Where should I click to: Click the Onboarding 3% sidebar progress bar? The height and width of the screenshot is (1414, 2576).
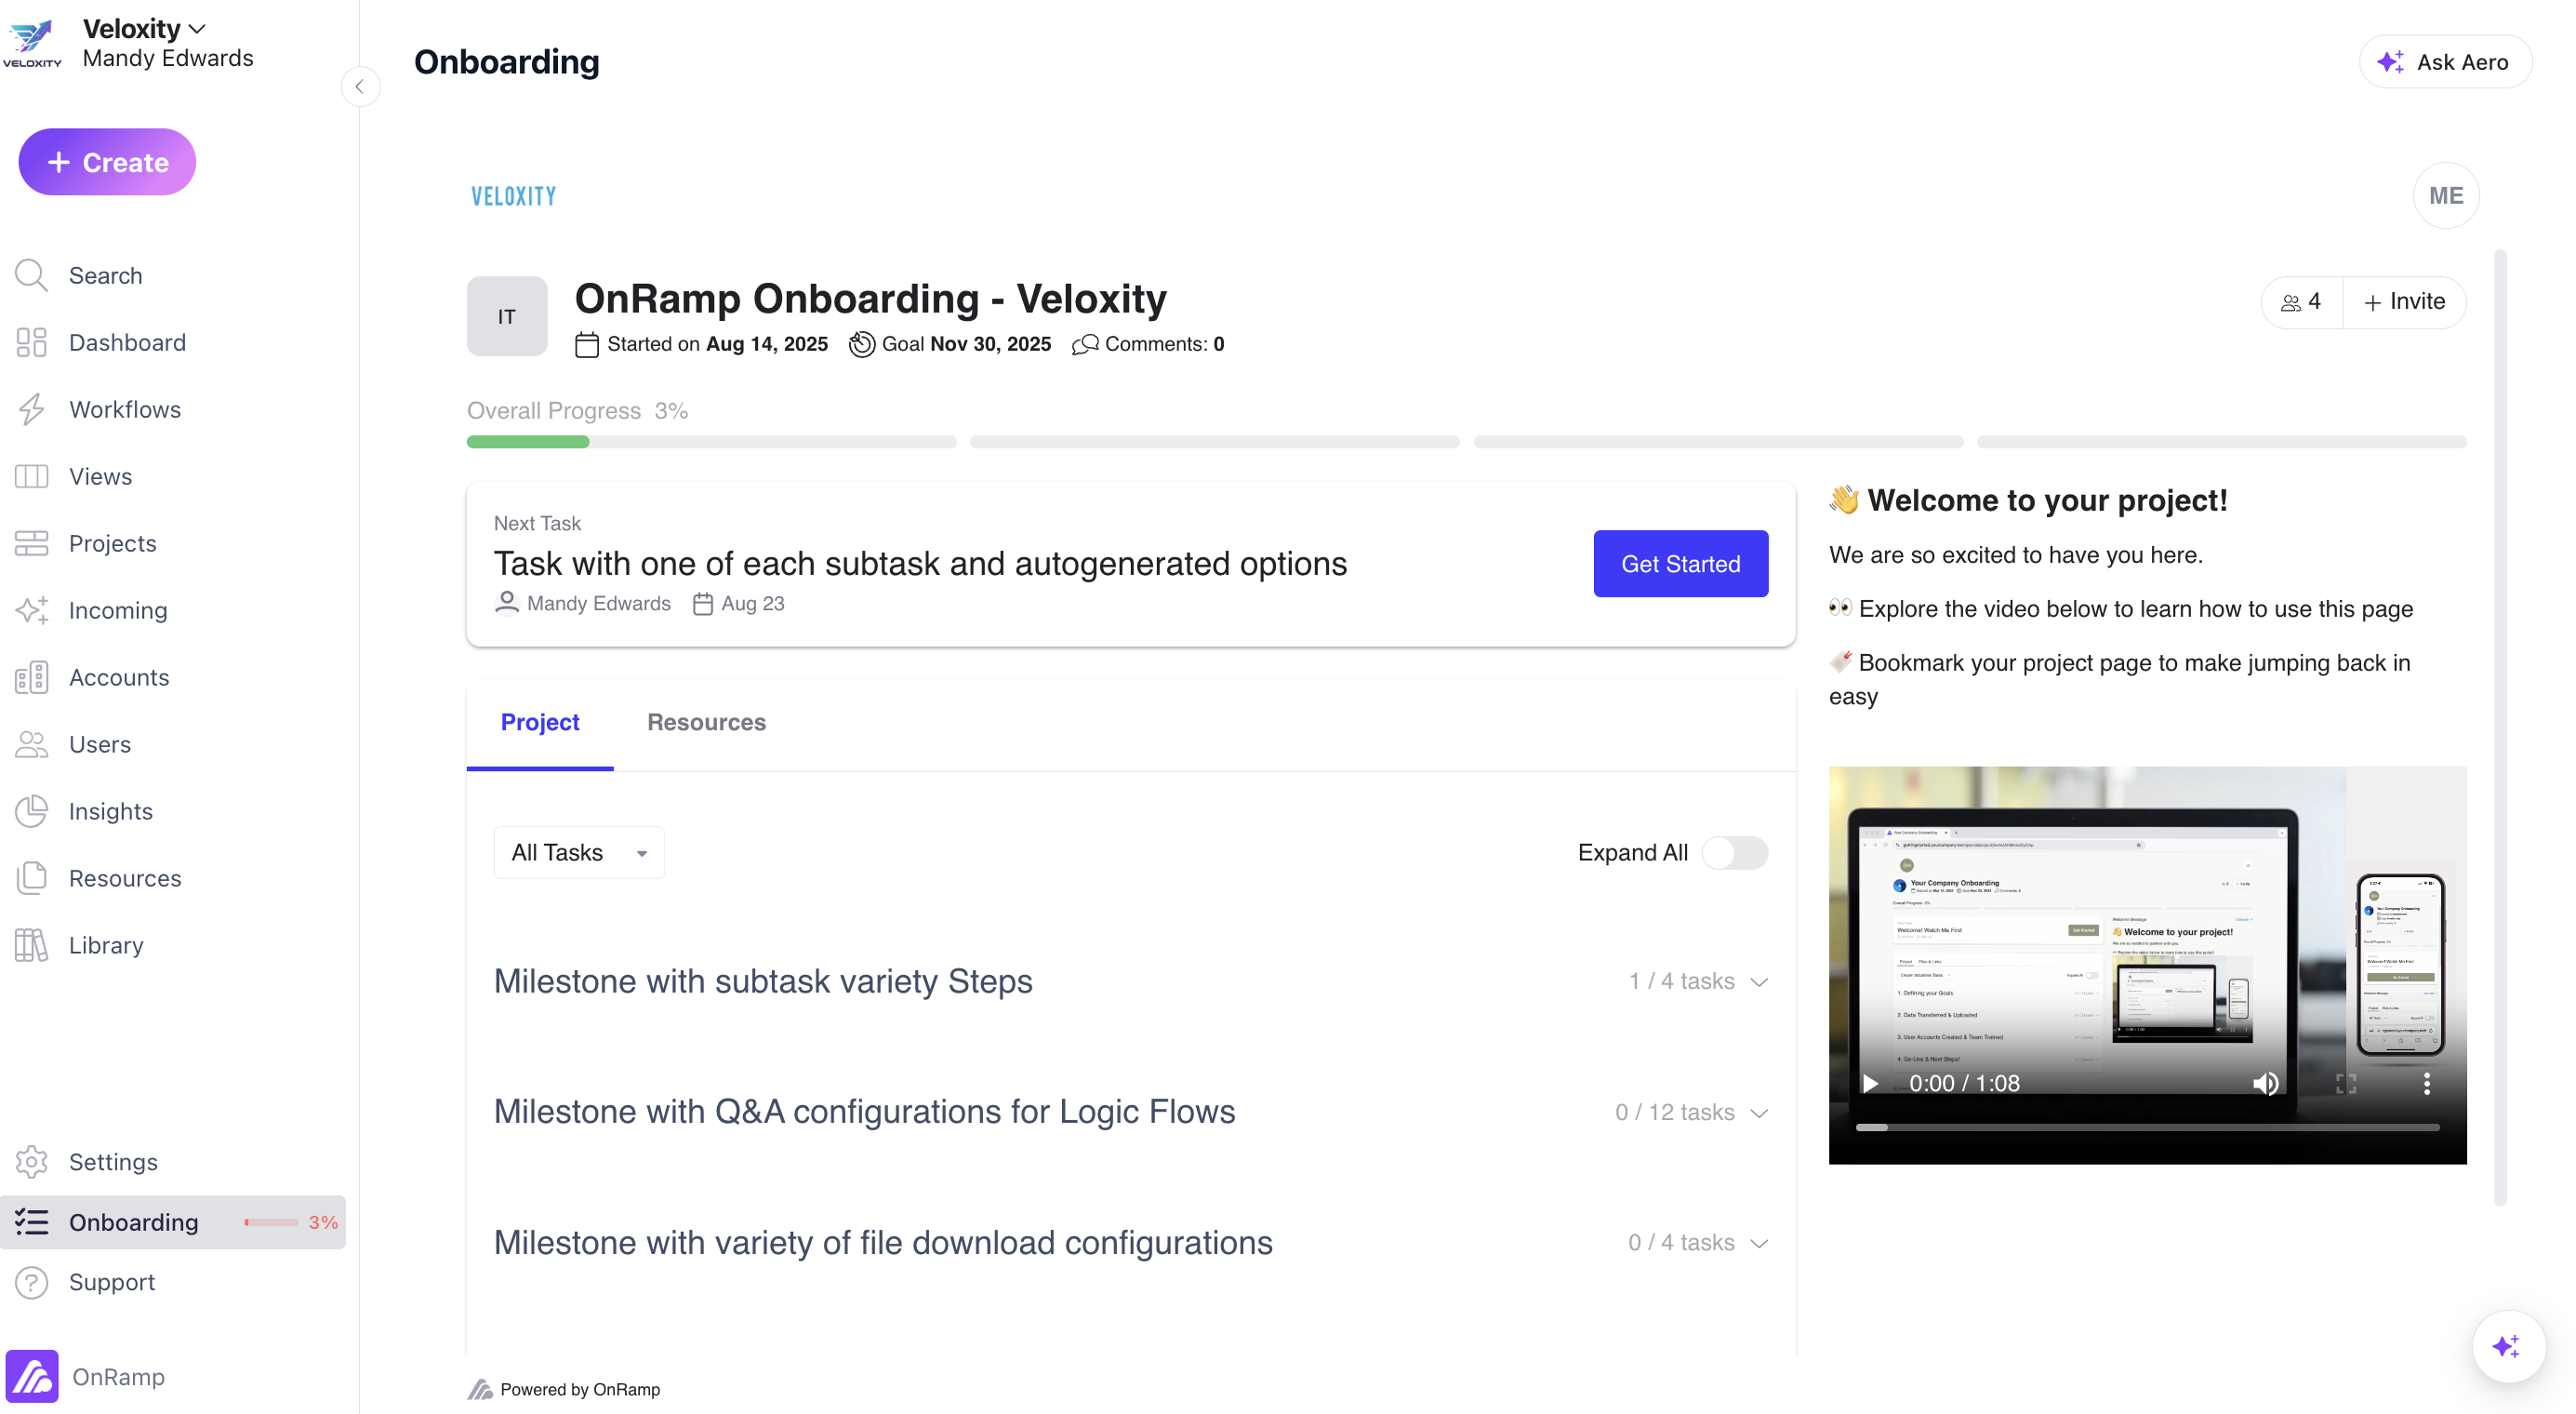(271, 1222)
